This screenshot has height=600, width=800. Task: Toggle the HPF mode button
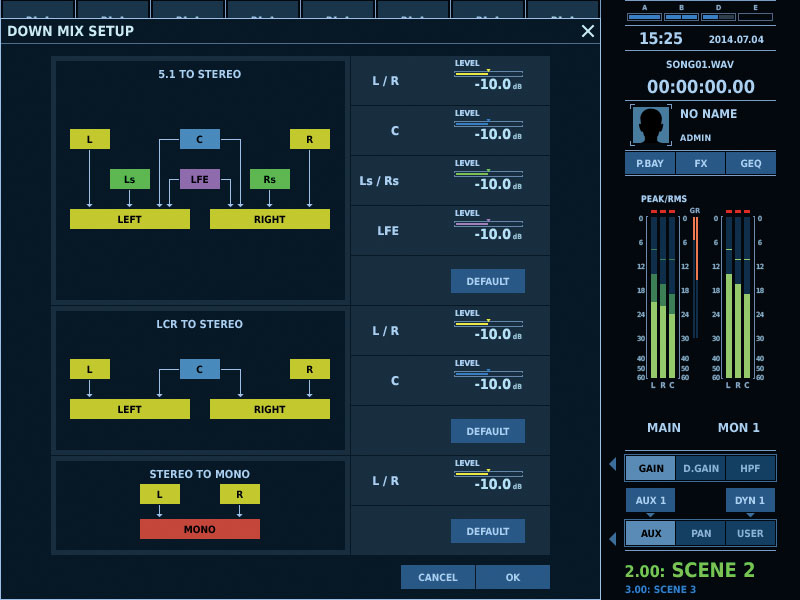click(750, 468)
